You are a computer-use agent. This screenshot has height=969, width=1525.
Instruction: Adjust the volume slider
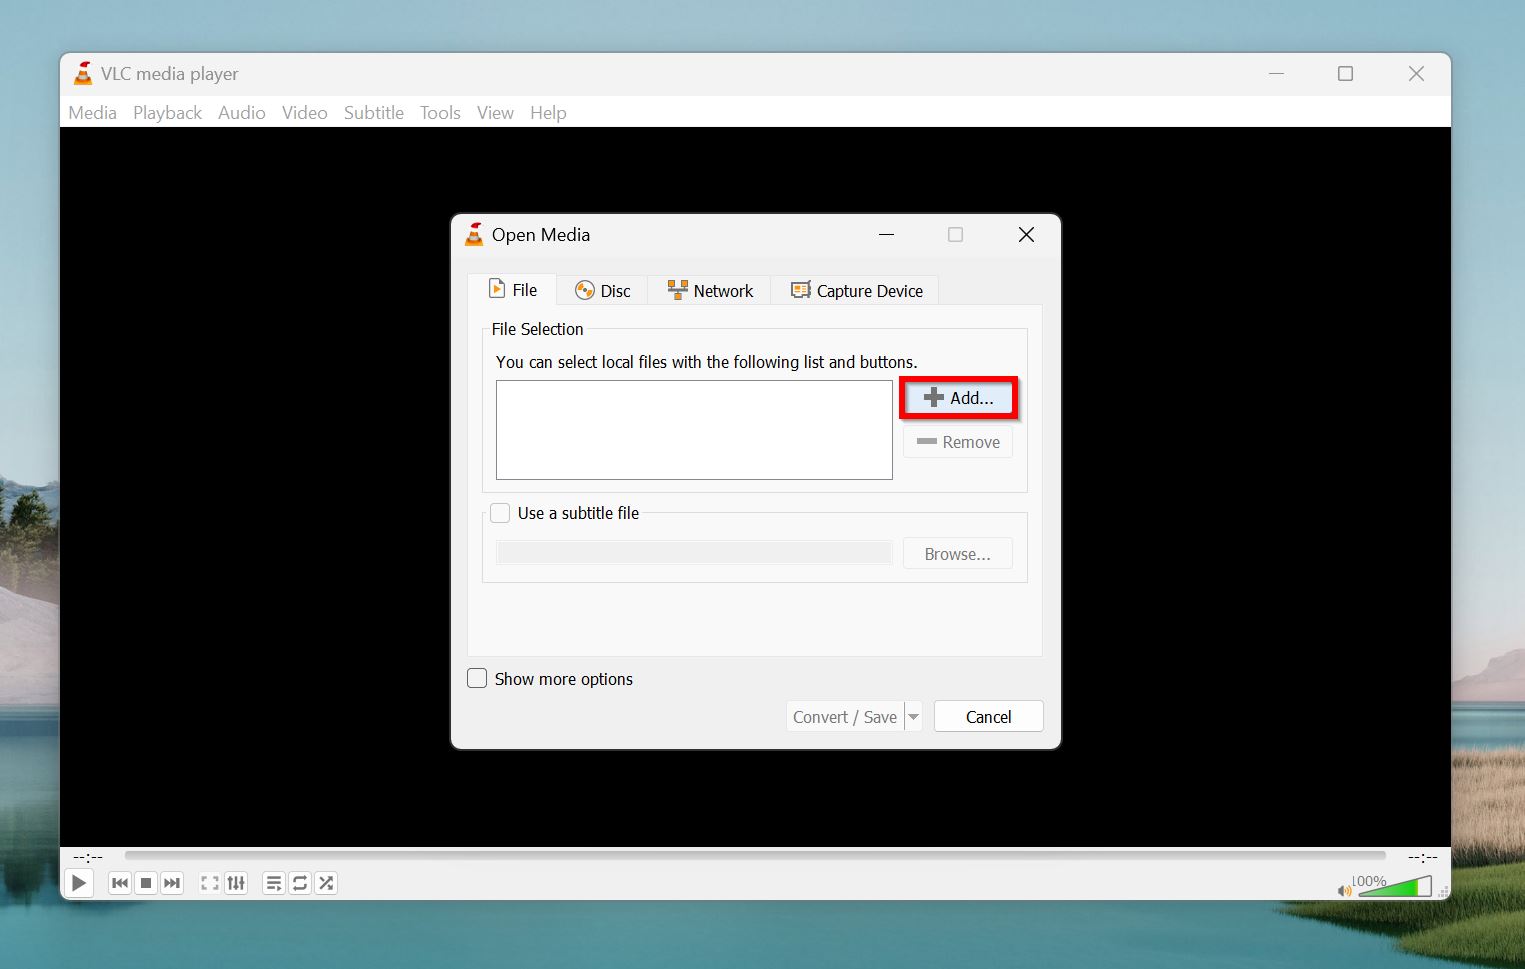pos(1395,886)
